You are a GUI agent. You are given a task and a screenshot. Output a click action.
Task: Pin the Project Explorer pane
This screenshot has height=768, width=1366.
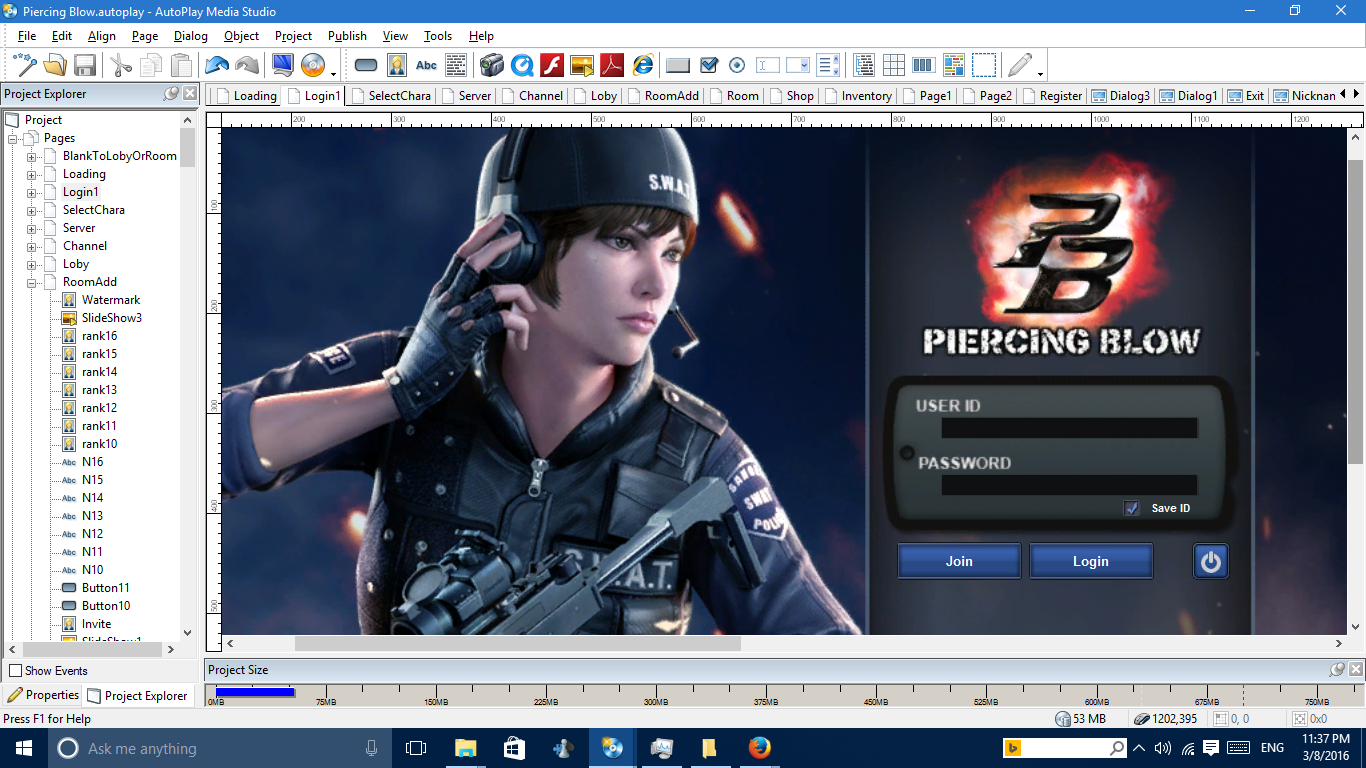[171, 93]
